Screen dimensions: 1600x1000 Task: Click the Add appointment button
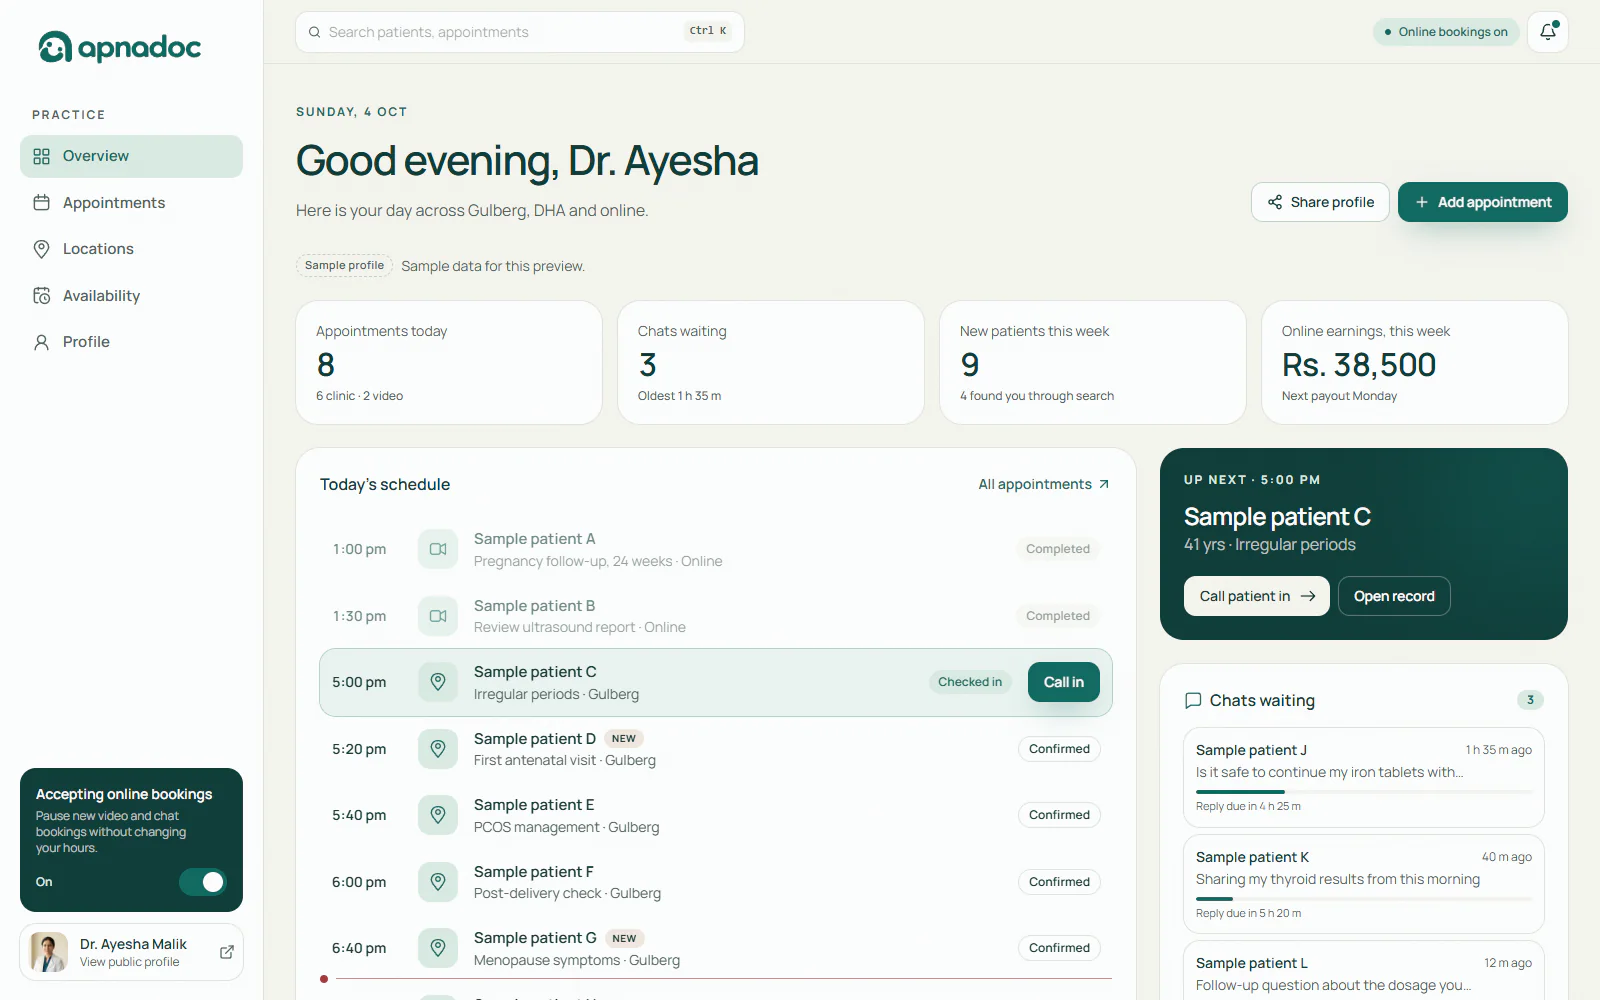[1483, 202]
